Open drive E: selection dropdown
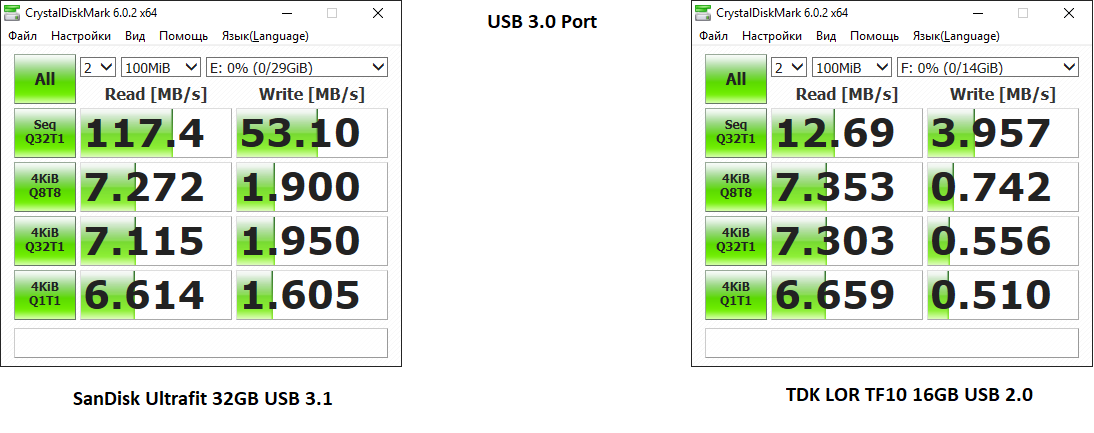 [297, 68]
